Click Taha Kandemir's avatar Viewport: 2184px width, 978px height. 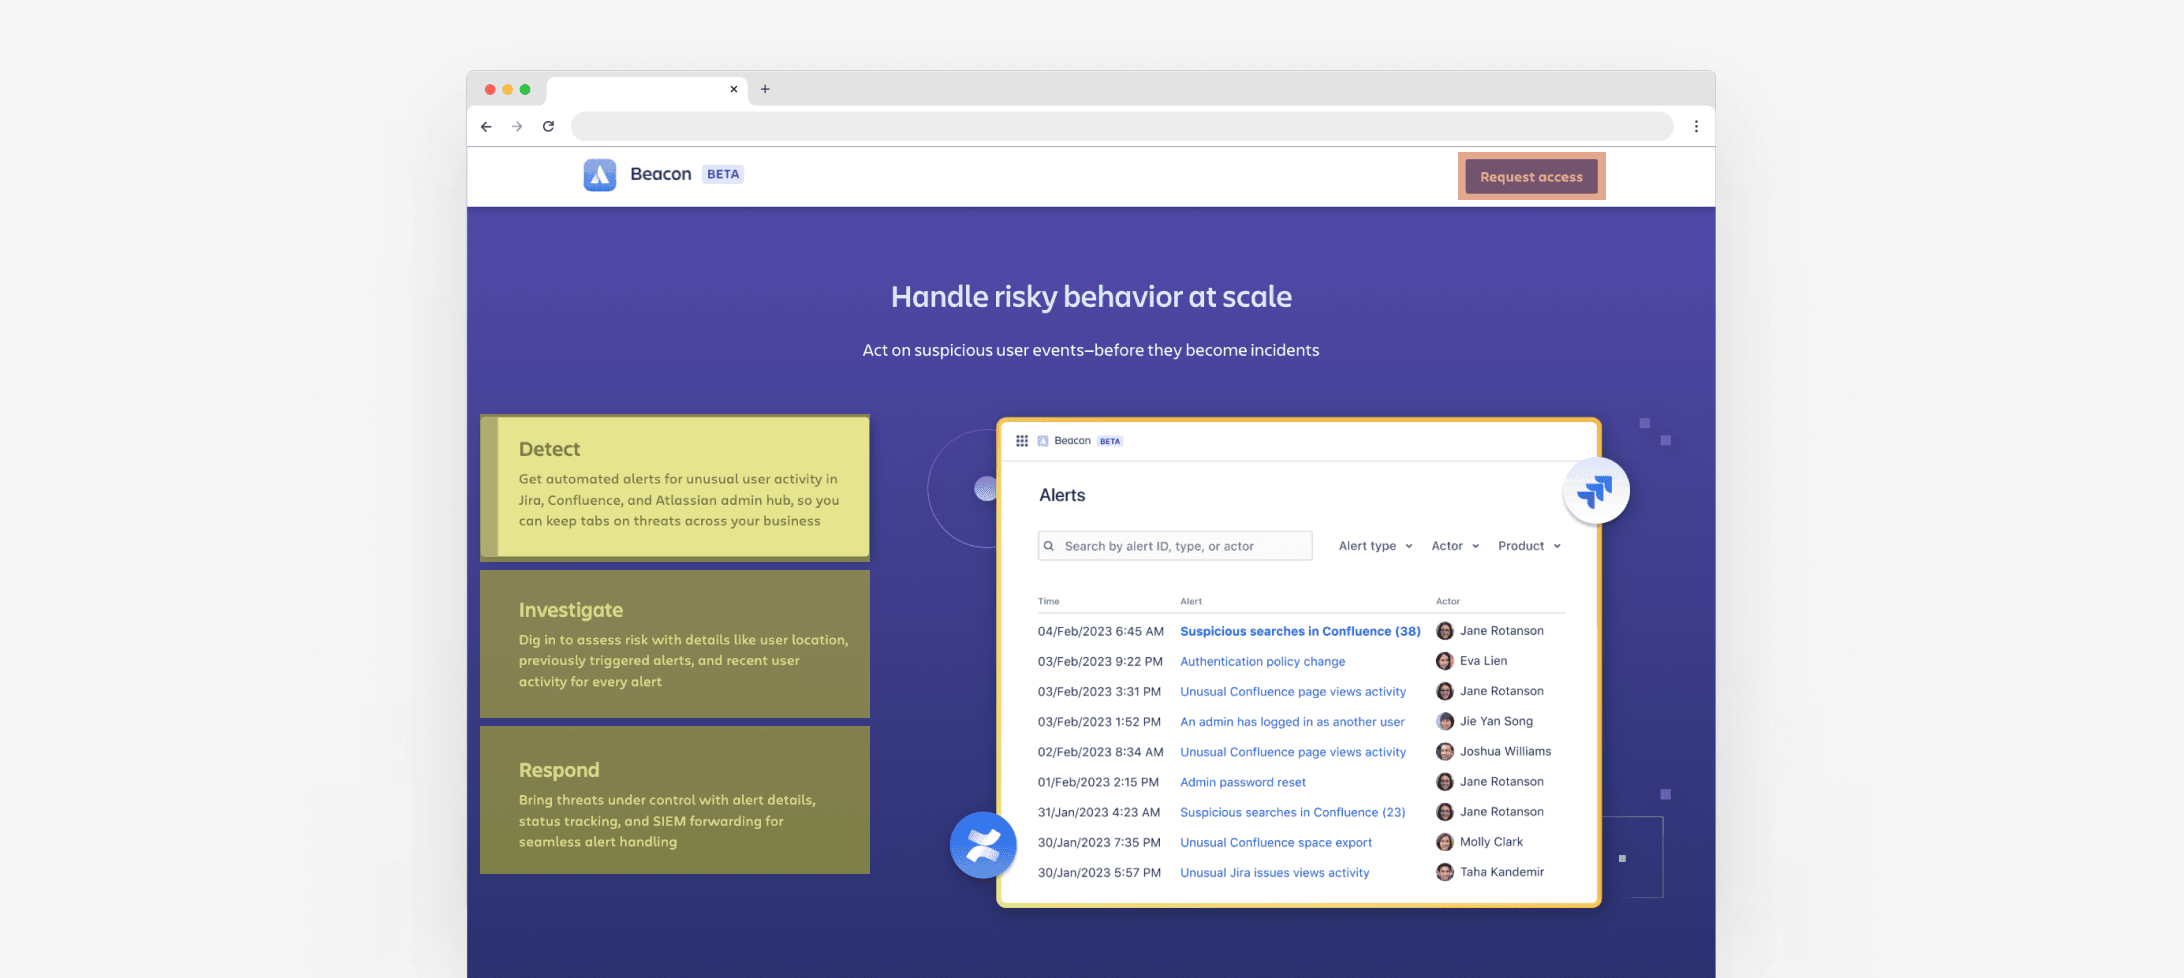click(x=1445, y=872)
